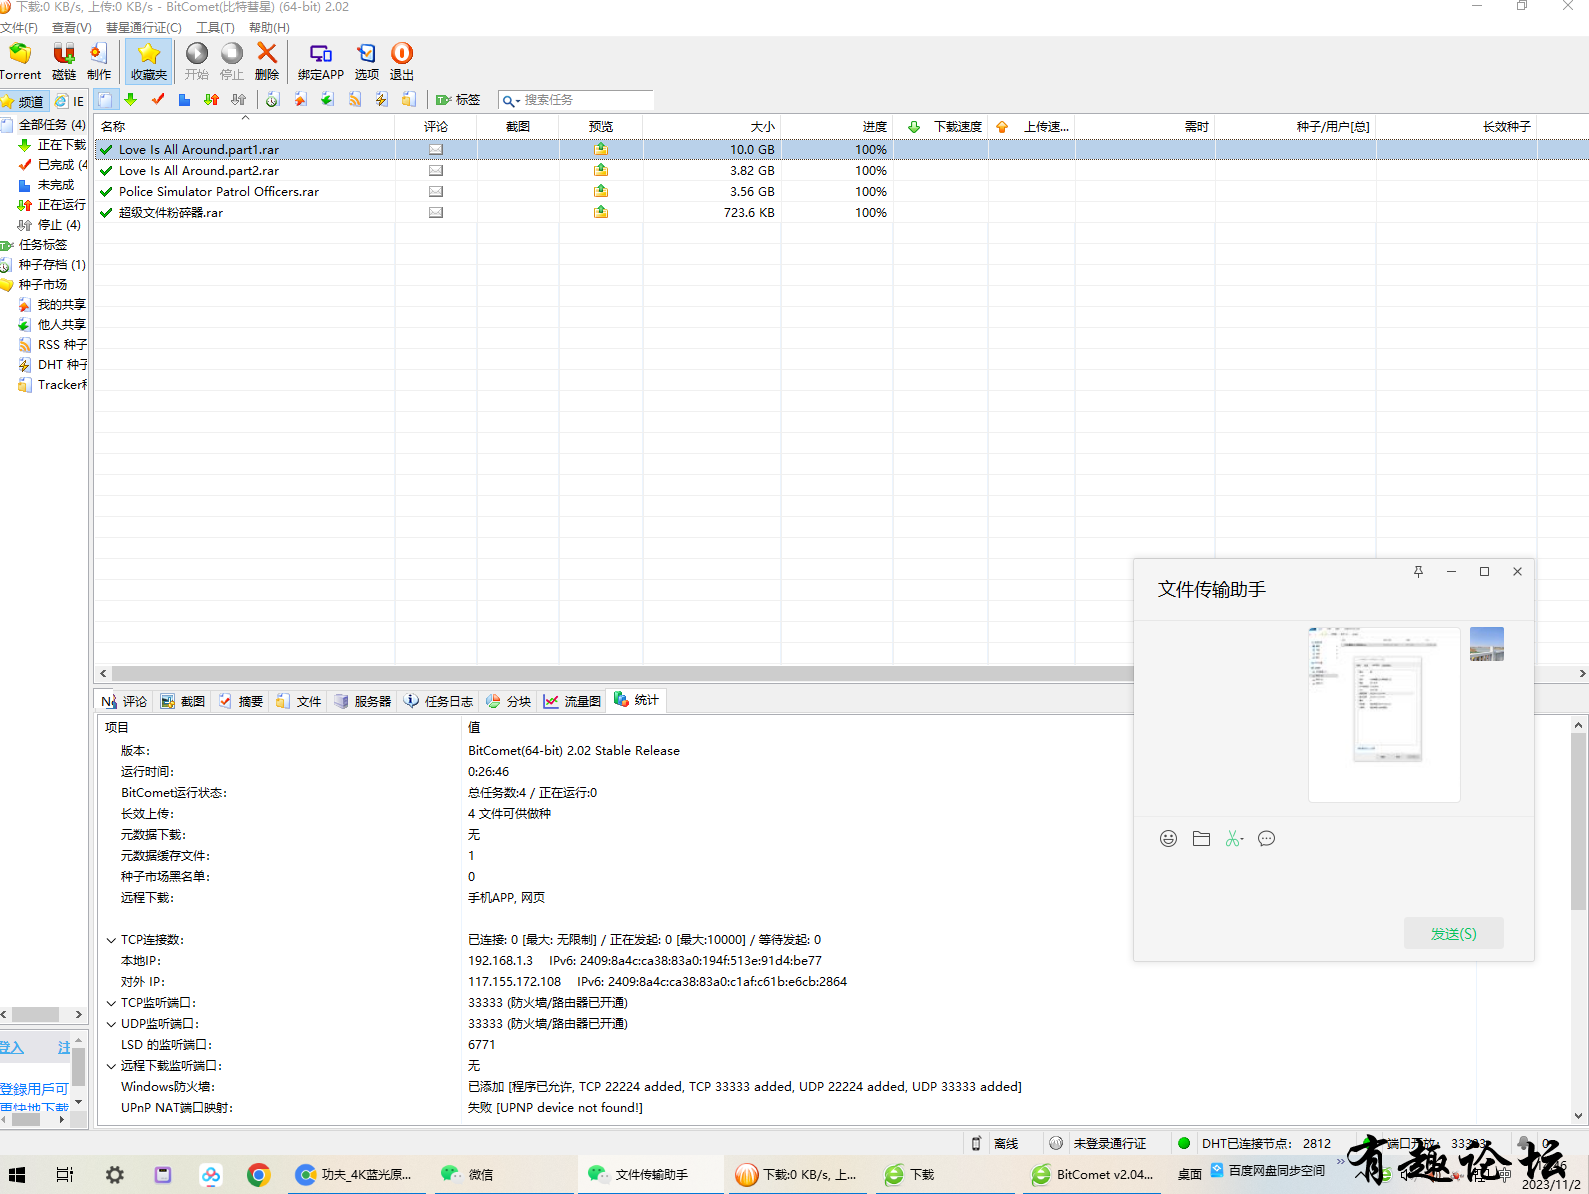Click the orange RSS filter icon
Viewport: 1589px width, 1194px height.
coord(355,100)
